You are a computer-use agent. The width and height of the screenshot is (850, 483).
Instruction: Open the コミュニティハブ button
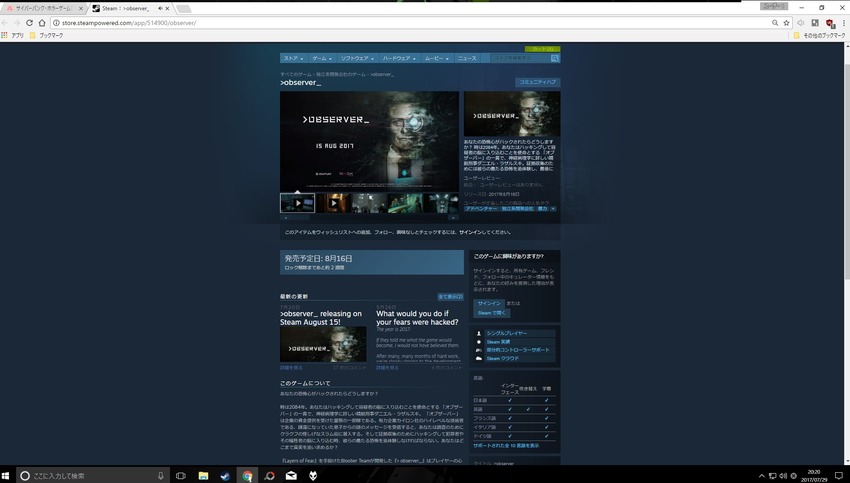(x=537, y=82)
